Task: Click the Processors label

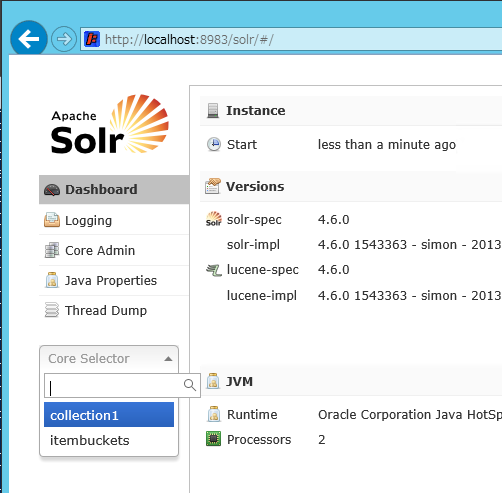Action: pyautogui.click(x=259, y=440)
